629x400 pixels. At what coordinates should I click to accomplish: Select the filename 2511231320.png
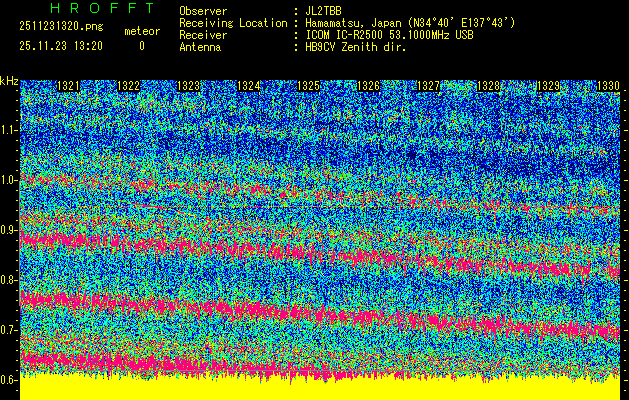[x=60, y=27]
